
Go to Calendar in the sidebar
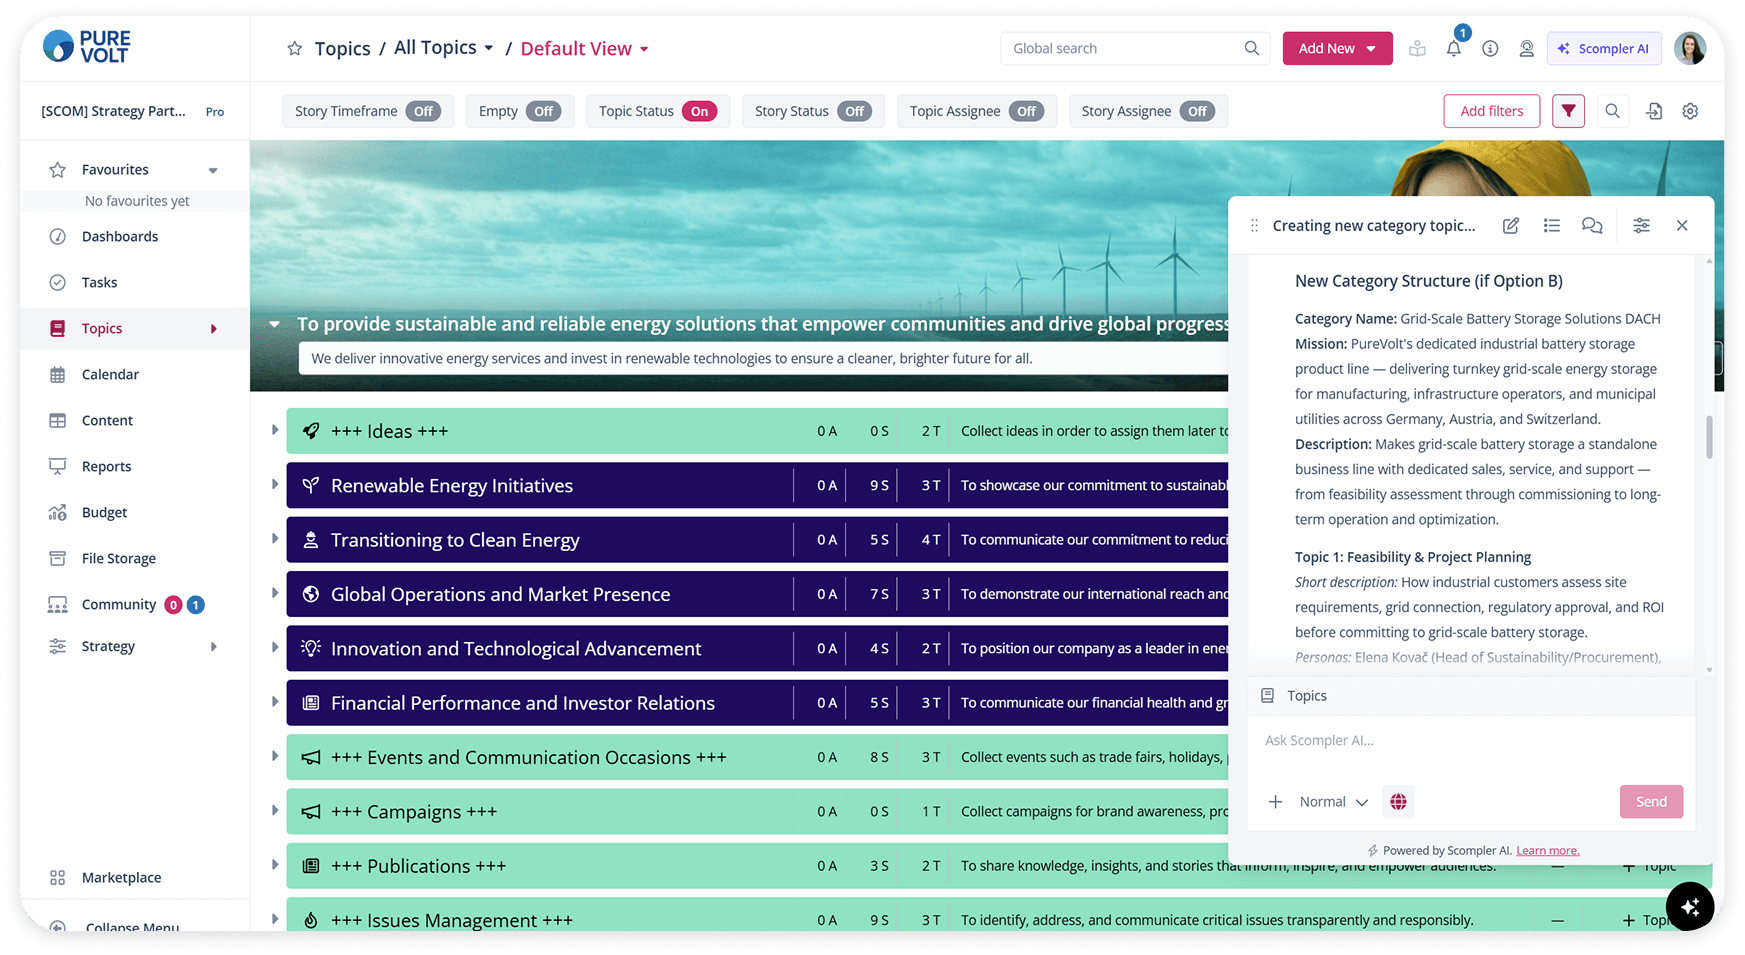[110, 375]
